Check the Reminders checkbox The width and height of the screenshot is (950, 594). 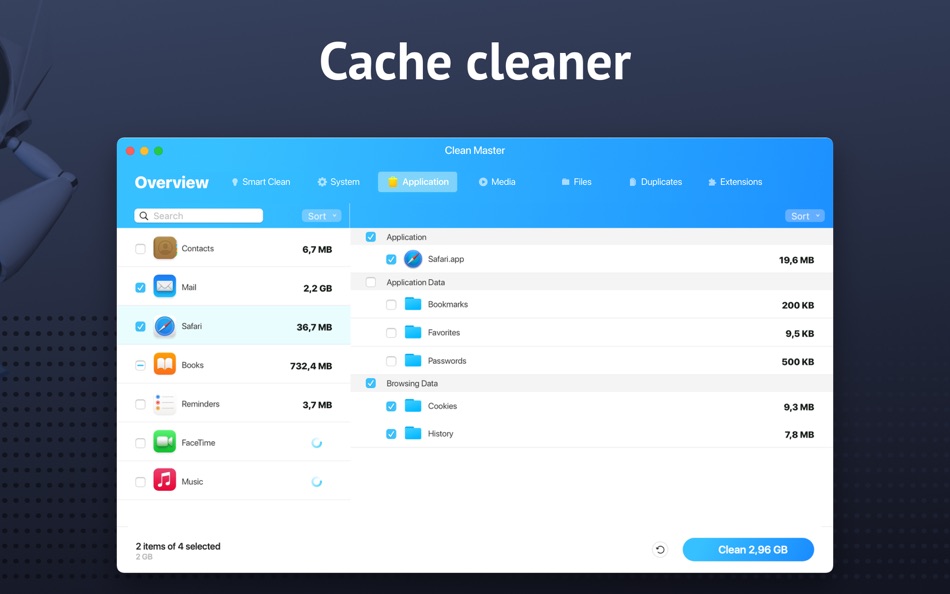coord(140,404)
